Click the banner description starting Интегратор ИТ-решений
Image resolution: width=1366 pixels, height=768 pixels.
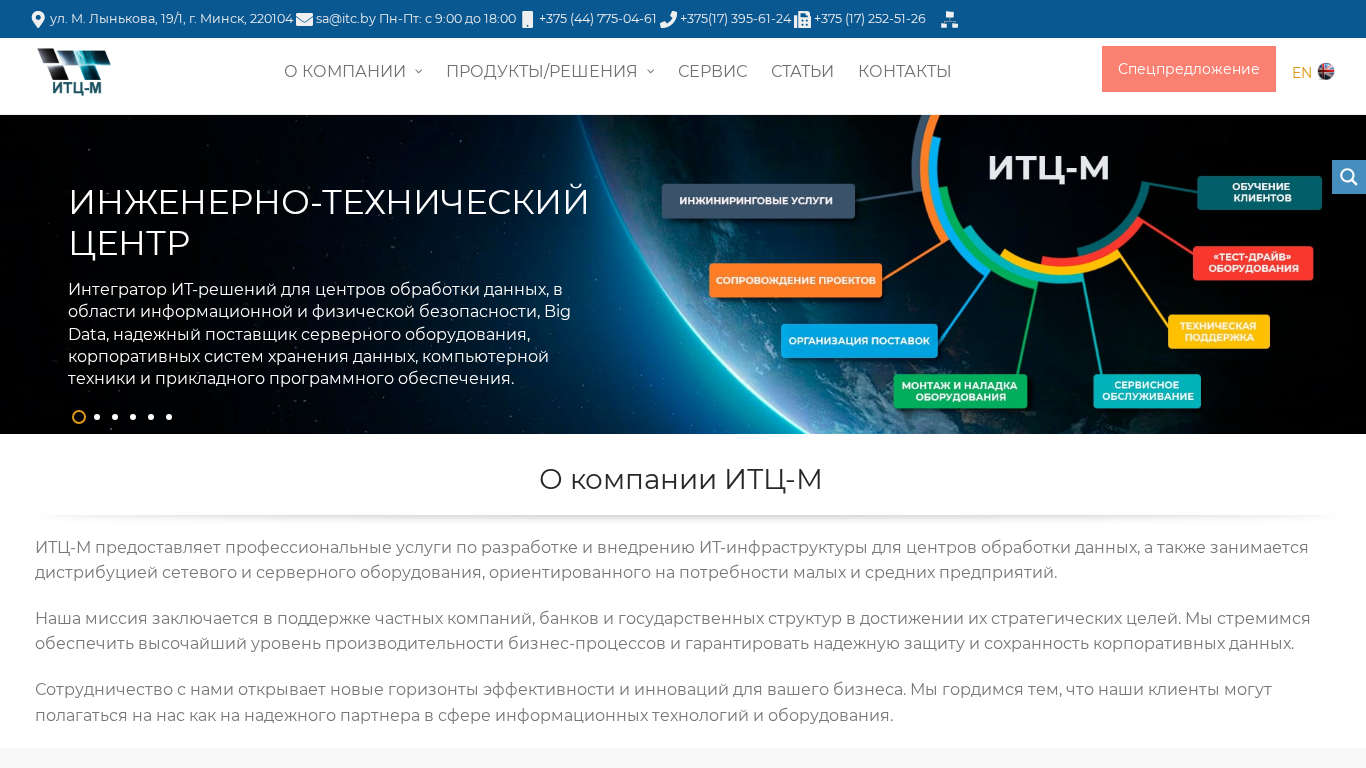[320, 334]
